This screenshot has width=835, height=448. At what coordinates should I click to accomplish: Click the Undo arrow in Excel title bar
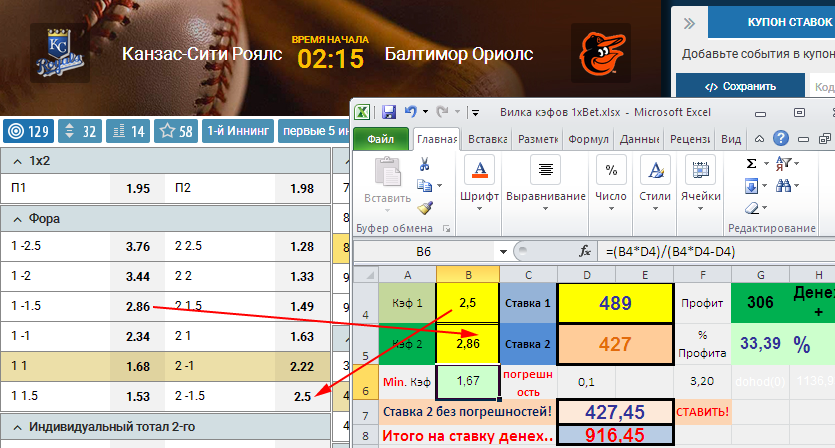410,112
